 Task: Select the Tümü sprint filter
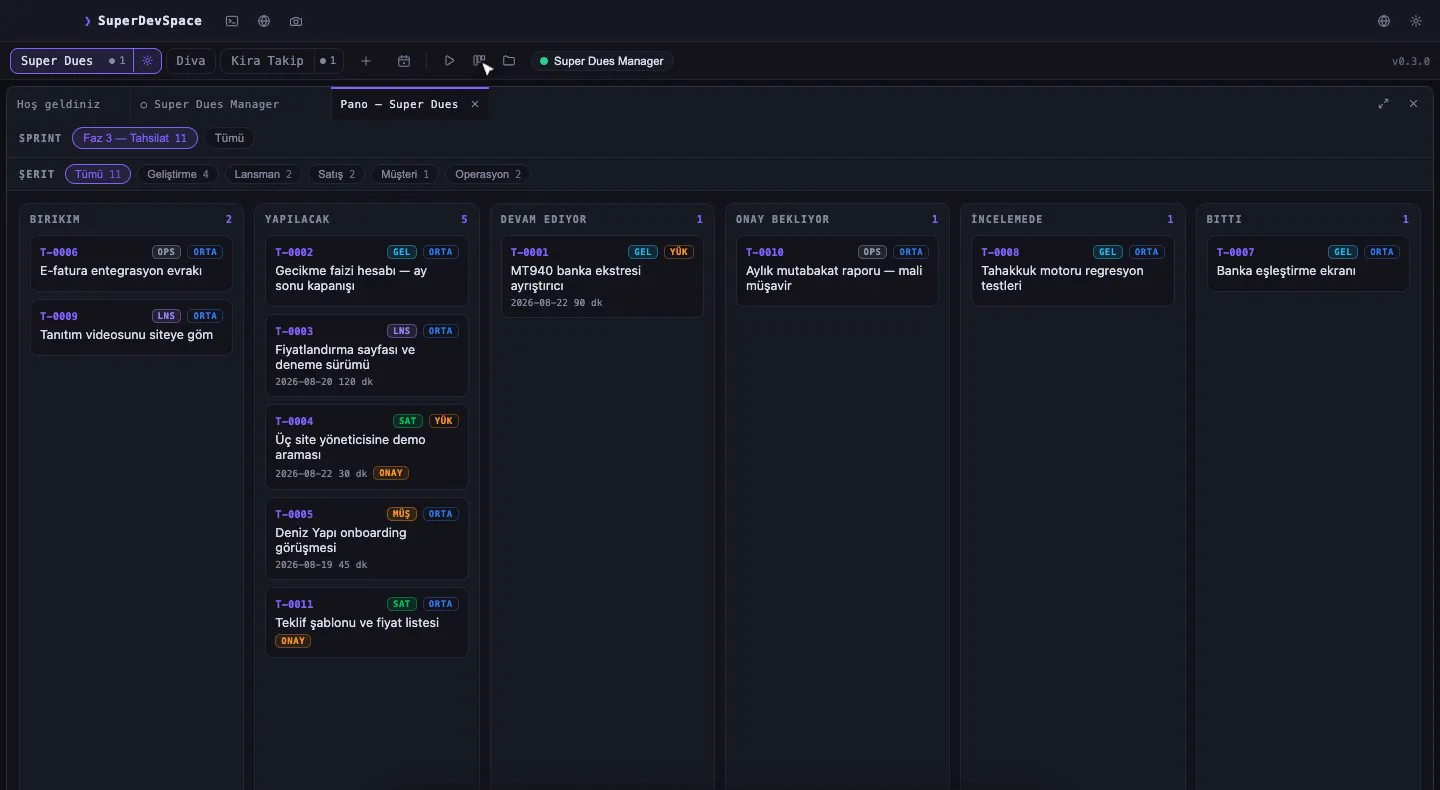click(229, 138)
